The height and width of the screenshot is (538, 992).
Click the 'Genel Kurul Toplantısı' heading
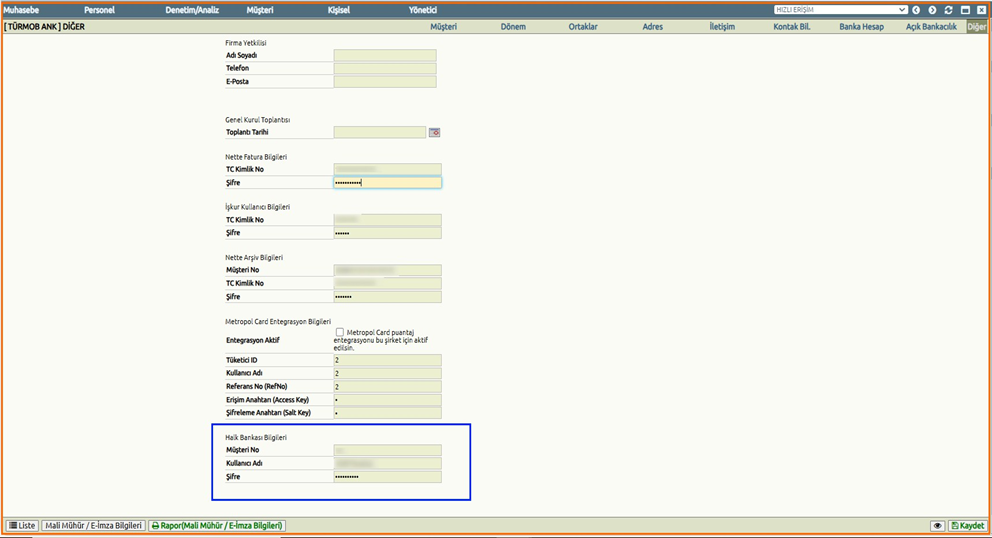(x=257, y=120)
